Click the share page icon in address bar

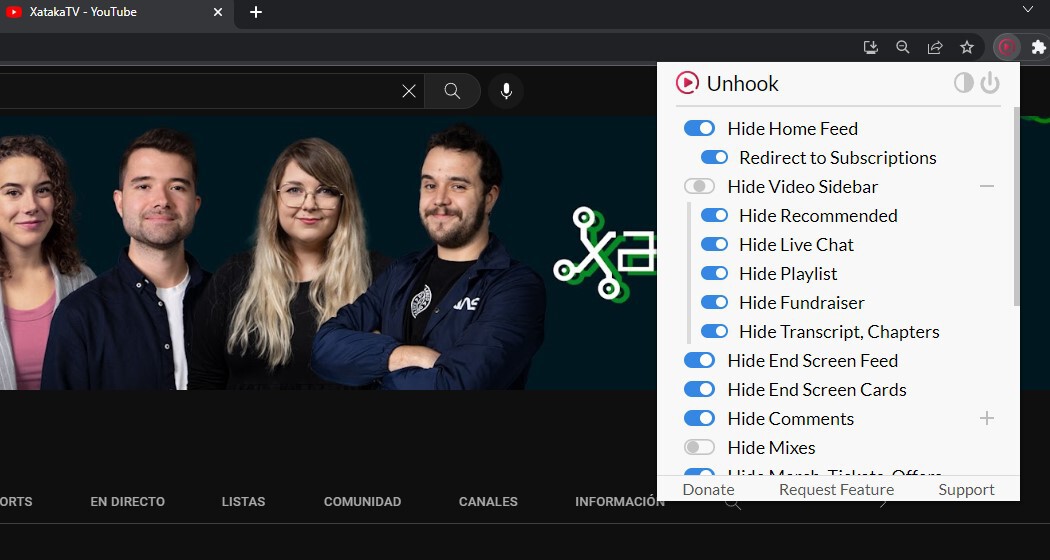point(935,47)
